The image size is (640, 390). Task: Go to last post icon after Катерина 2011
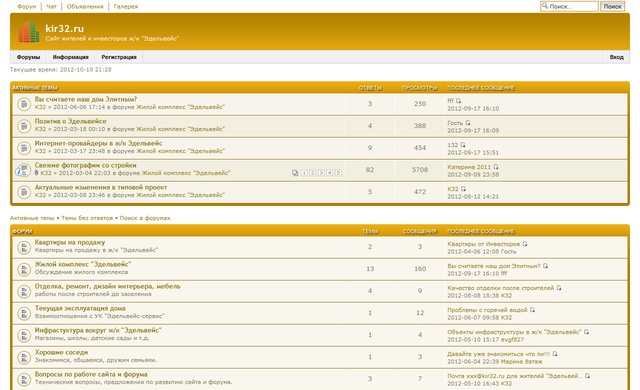click(x=496, y=167)
